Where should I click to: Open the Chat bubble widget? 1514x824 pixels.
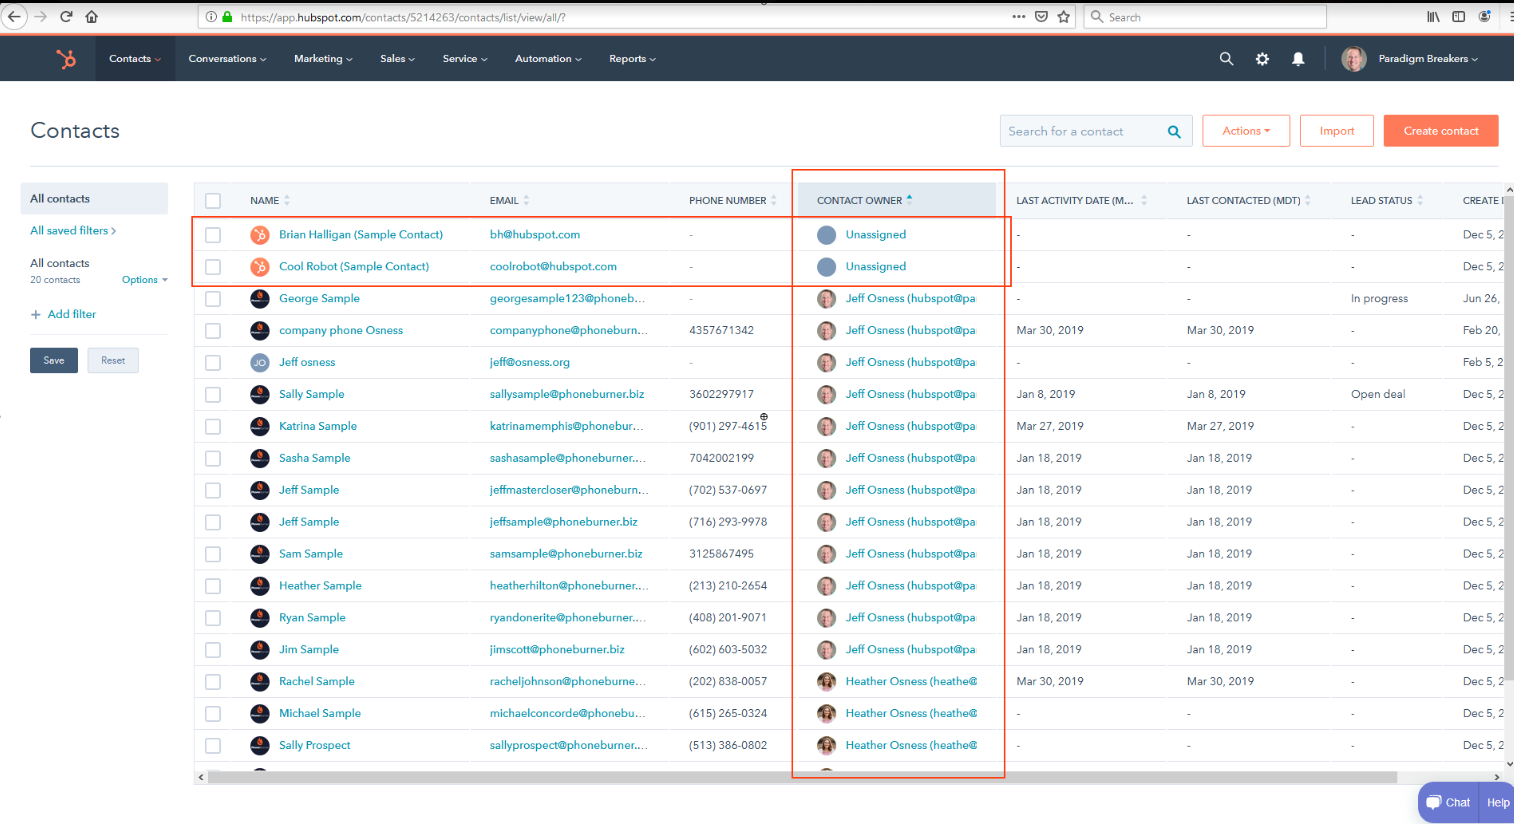point(1448,802)
